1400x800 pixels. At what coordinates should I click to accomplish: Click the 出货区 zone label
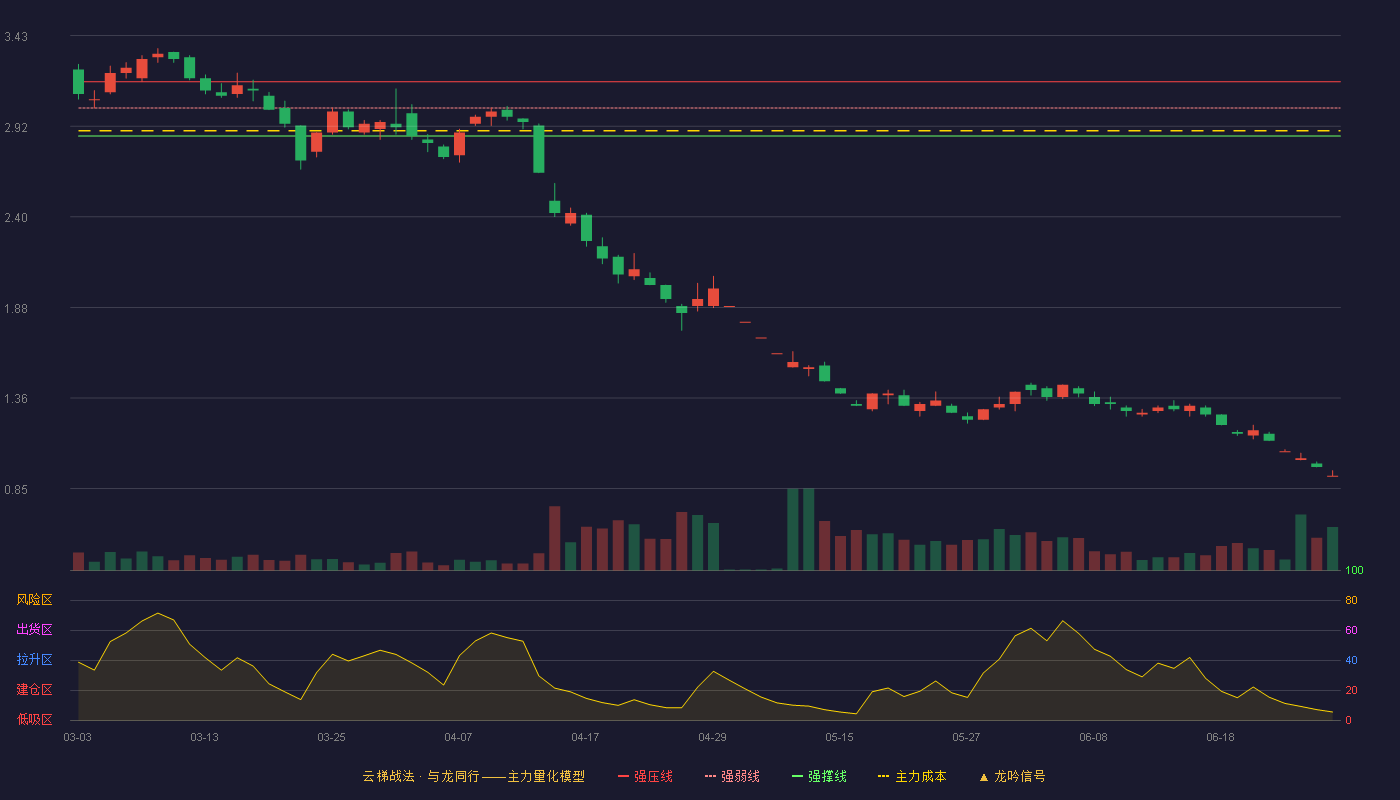pyautogui.click(x=34, y=630)
